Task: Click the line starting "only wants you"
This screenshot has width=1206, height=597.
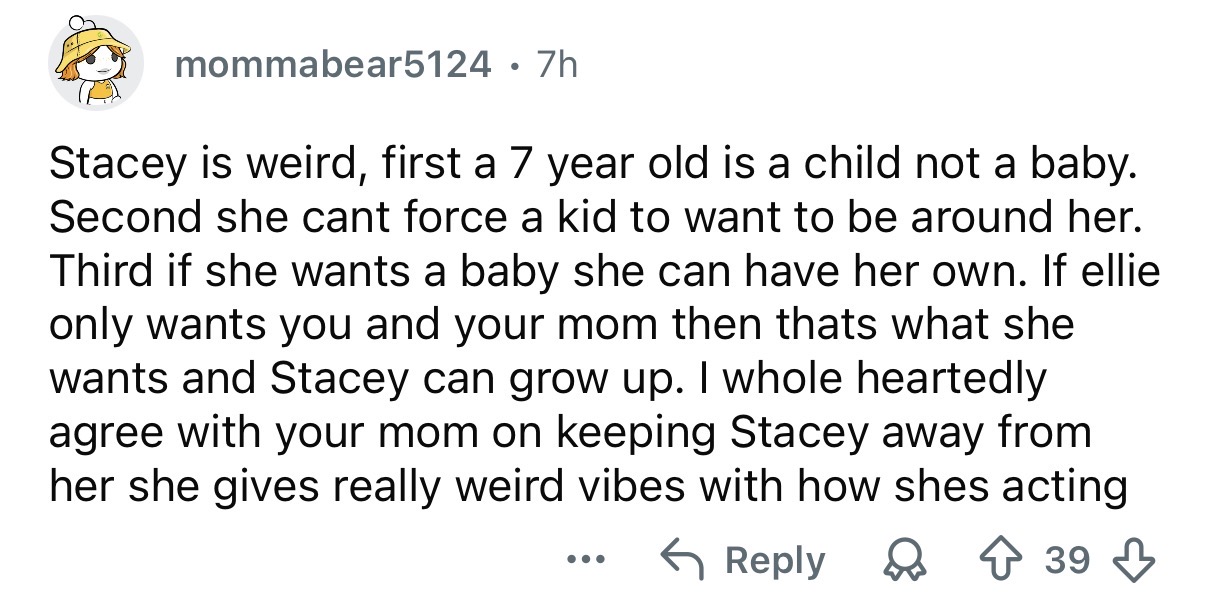Action: pos(560,325)
